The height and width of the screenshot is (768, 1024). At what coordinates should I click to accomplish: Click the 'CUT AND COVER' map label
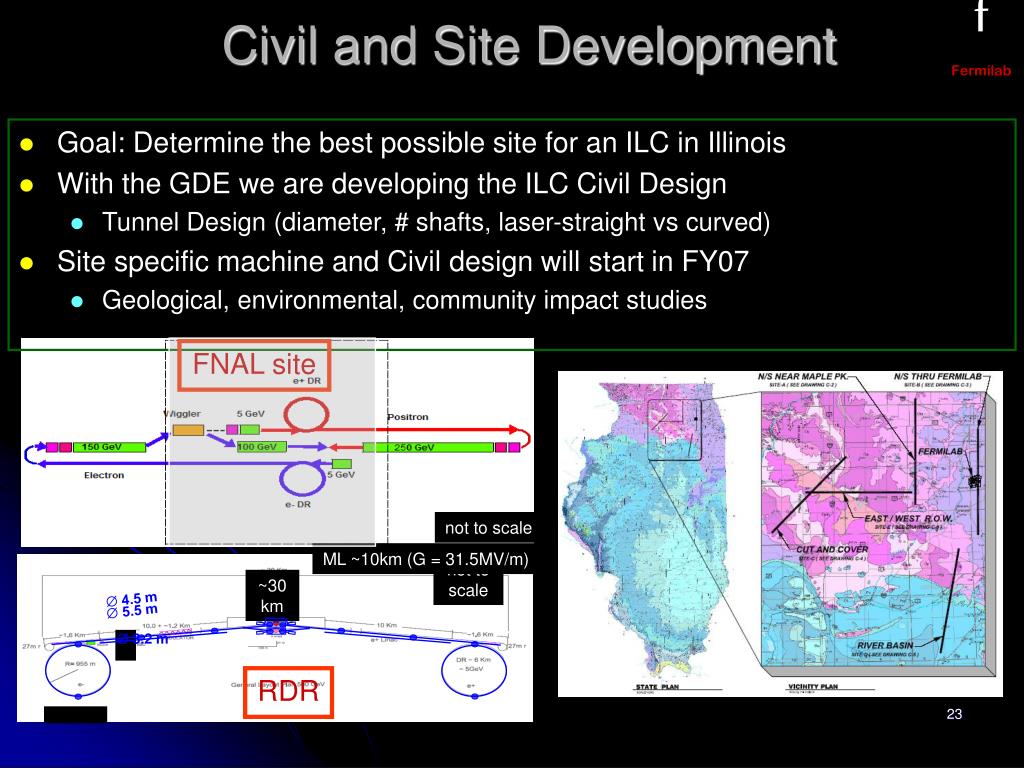[832, 550]
